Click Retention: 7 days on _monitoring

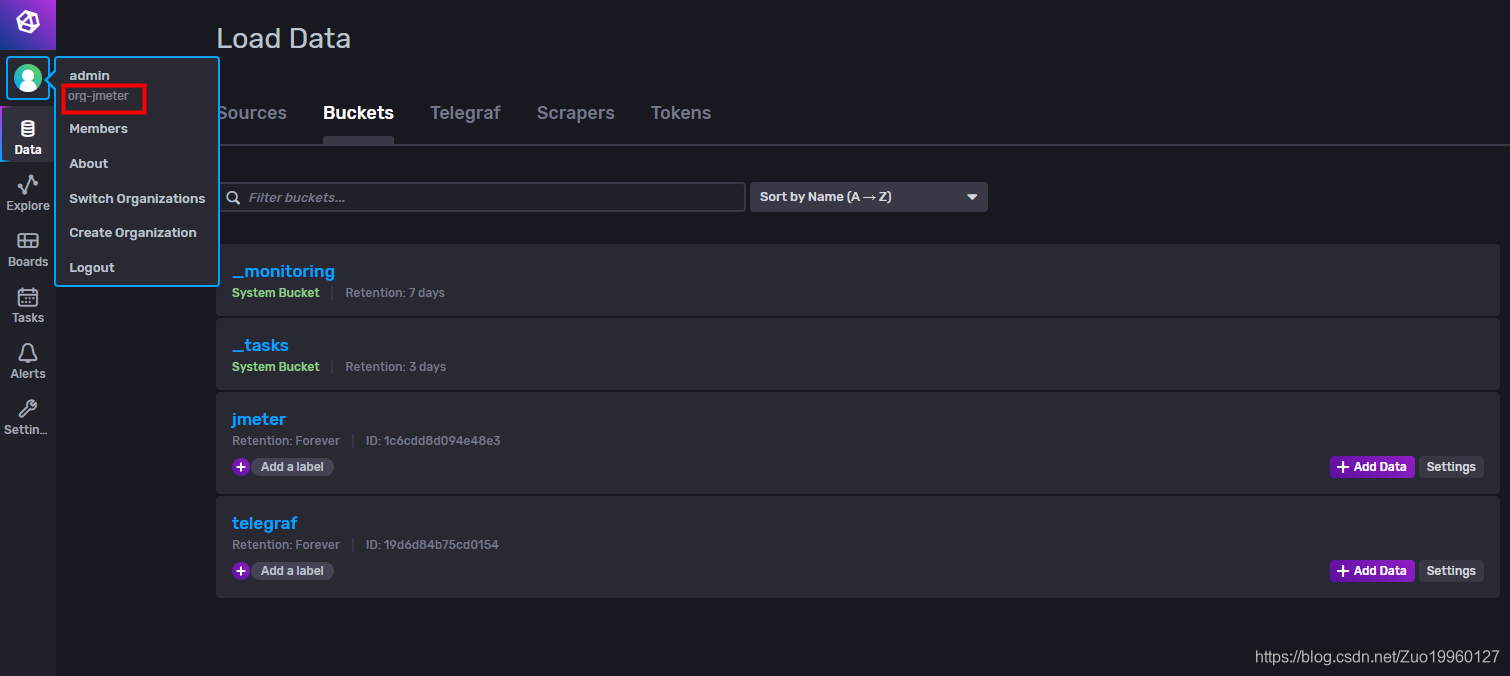coord(395,293)
